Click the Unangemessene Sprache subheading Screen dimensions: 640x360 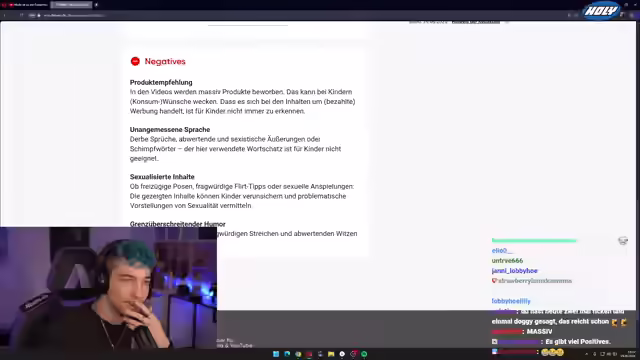(x=170, y=129)
